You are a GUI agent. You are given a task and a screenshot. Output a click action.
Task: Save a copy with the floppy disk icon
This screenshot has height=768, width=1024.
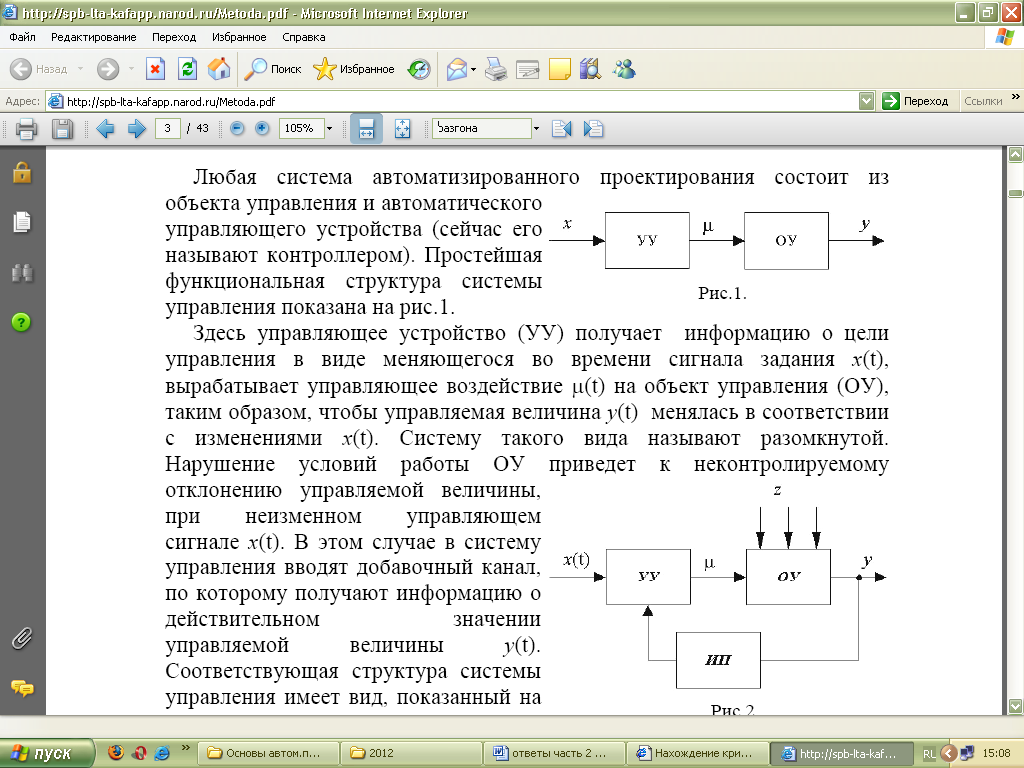tap(62, 129)
